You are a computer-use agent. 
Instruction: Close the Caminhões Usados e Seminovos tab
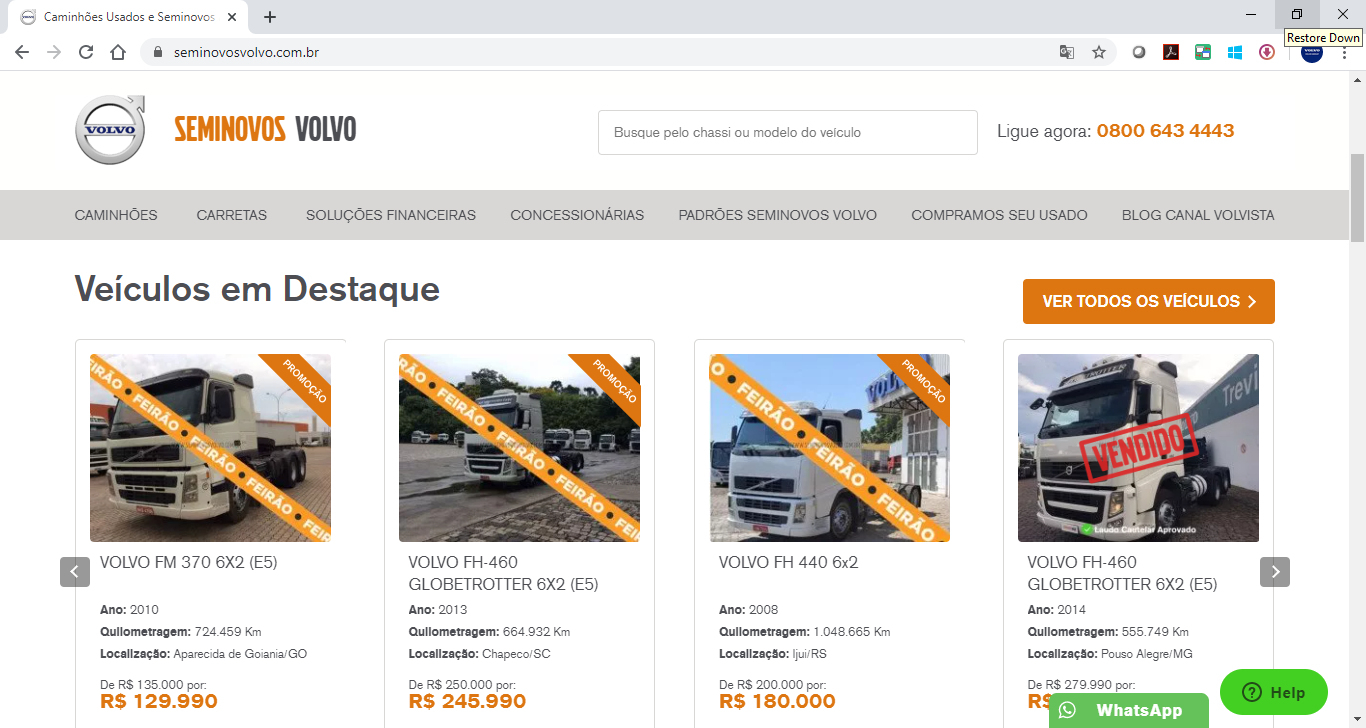point(233,17)
